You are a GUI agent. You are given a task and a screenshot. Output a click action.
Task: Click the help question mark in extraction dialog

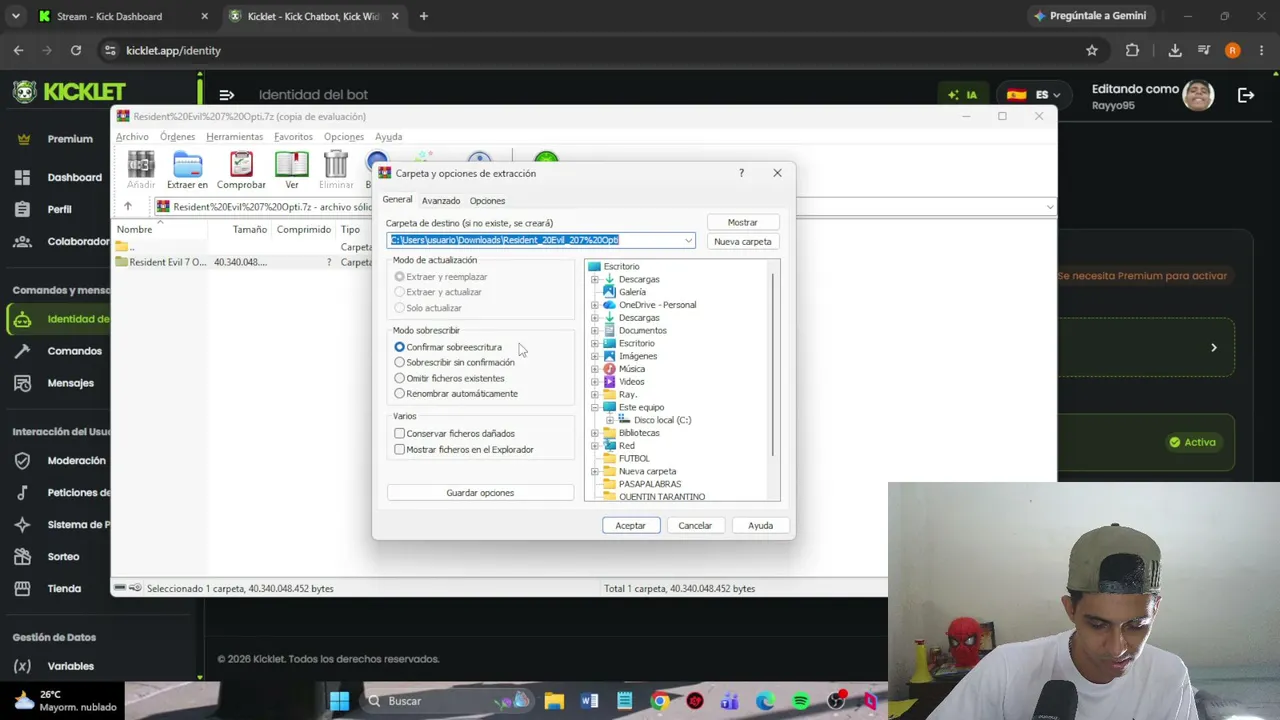click(741, 173)
